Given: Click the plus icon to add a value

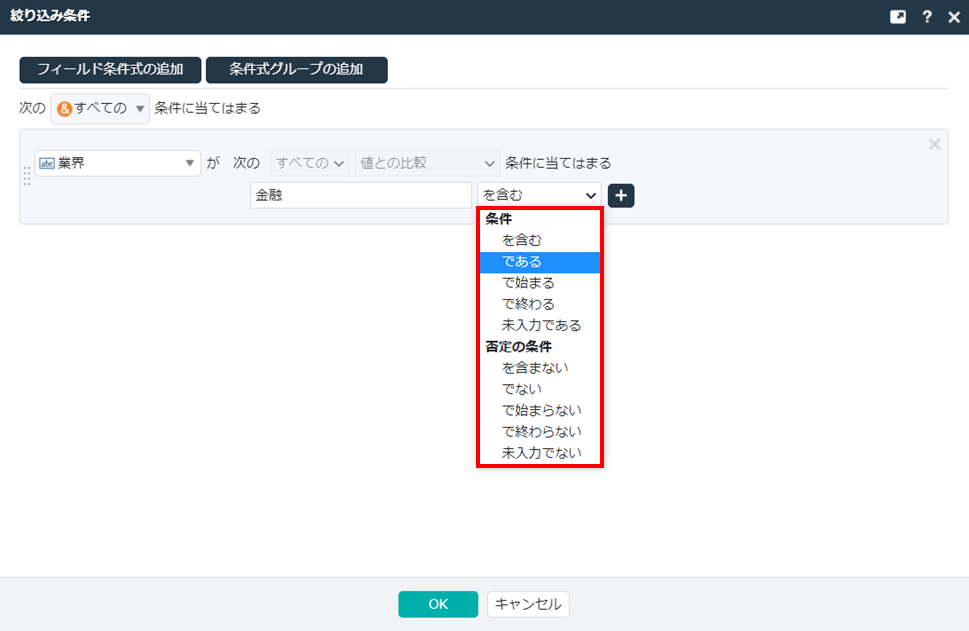Looking at the screenshot, I should click(621, 196).
